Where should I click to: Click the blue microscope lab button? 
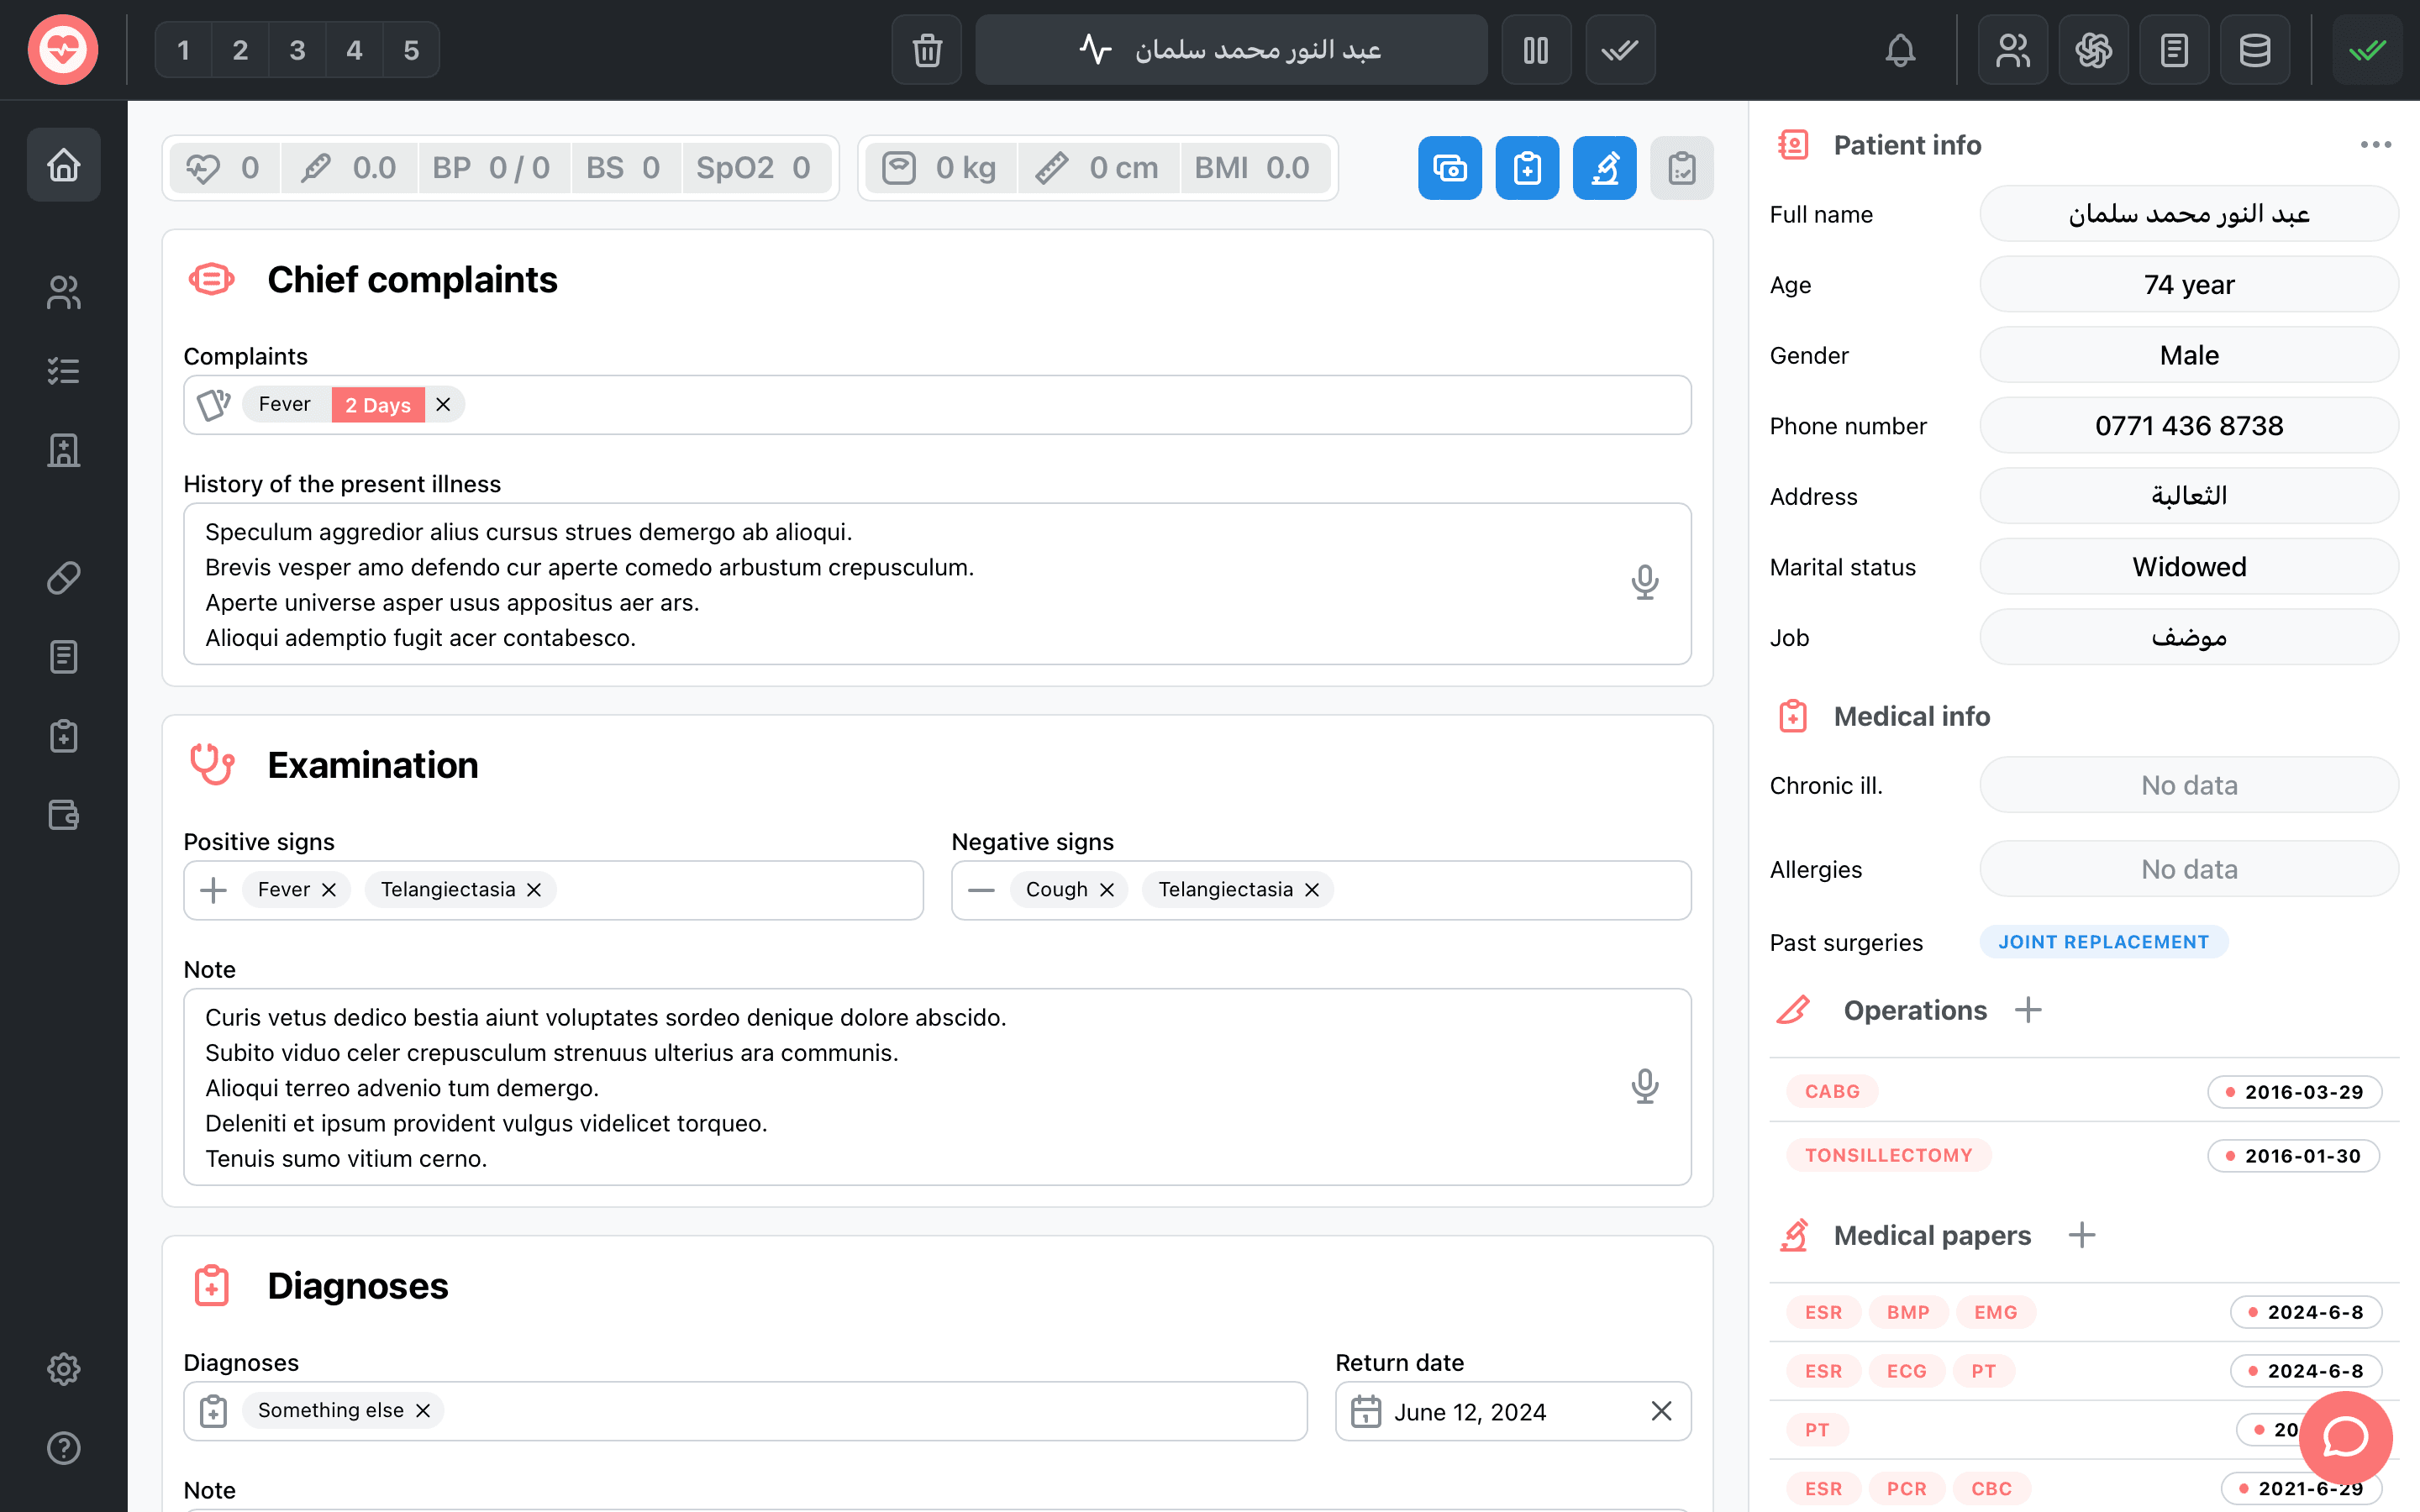pyautogui.click(x=1604, y=168)
